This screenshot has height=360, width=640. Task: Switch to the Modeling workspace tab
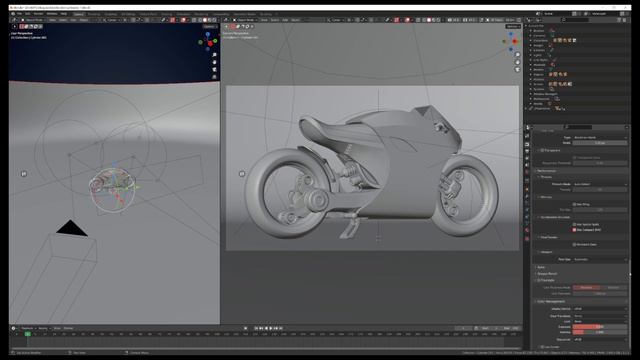click(93, 14)
